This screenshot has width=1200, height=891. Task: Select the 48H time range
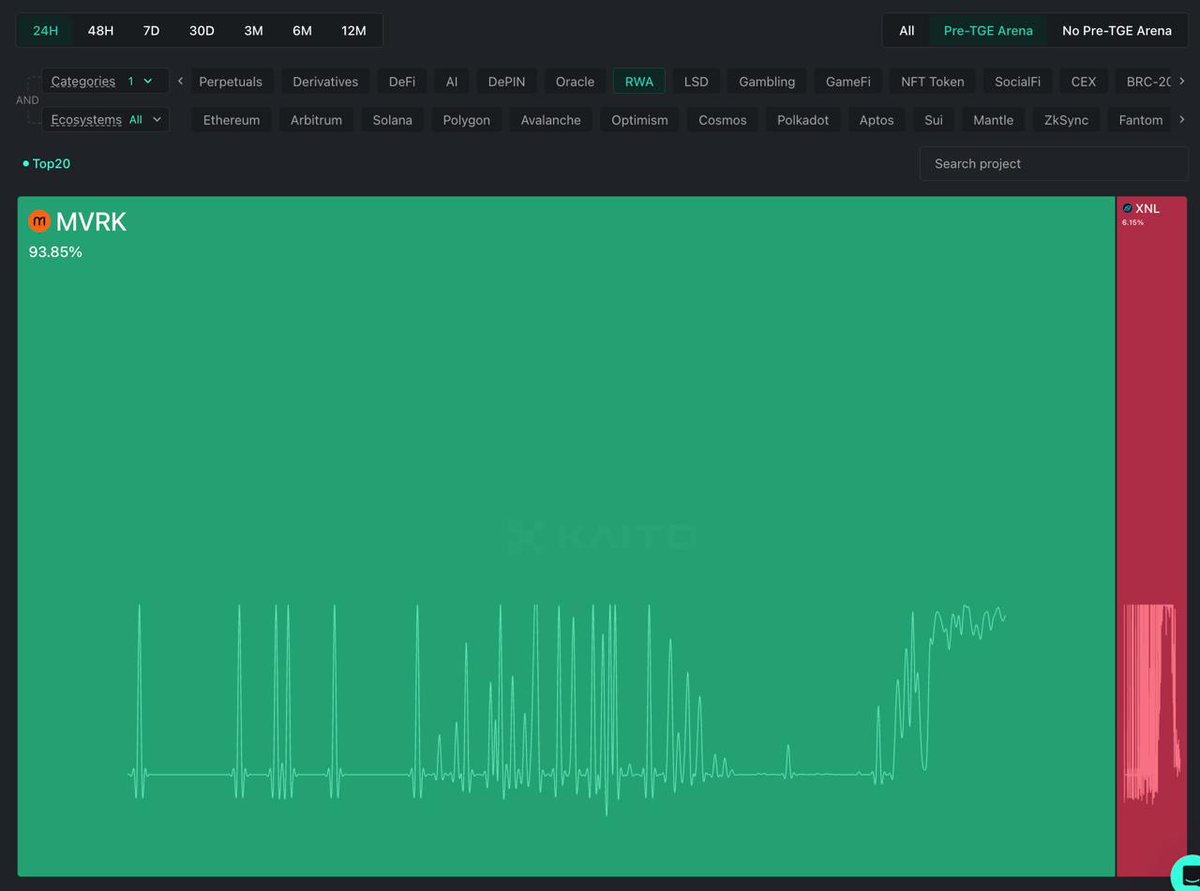100,31
